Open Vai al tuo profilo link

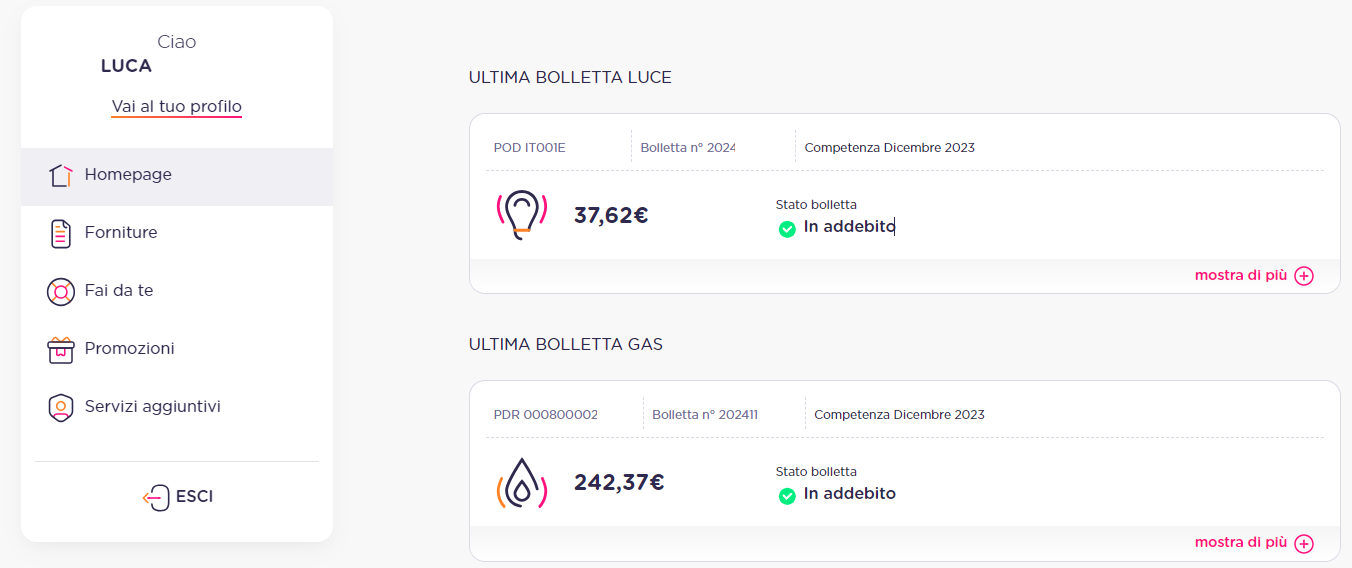click(x=176, y=107)
